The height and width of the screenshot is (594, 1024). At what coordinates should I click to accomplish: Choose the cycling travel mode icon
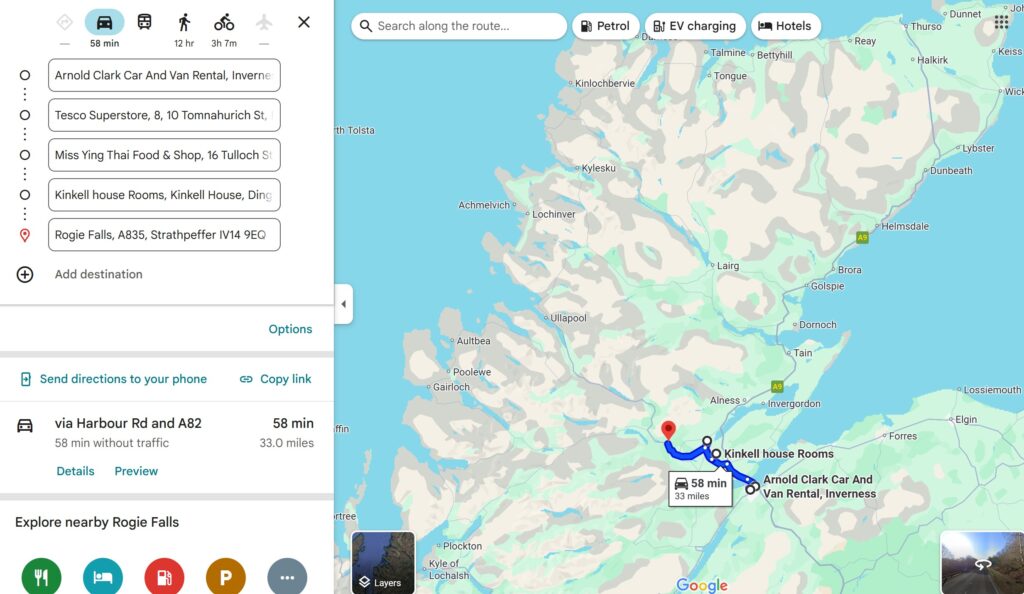pyautogui.click(x=224, y=23)
